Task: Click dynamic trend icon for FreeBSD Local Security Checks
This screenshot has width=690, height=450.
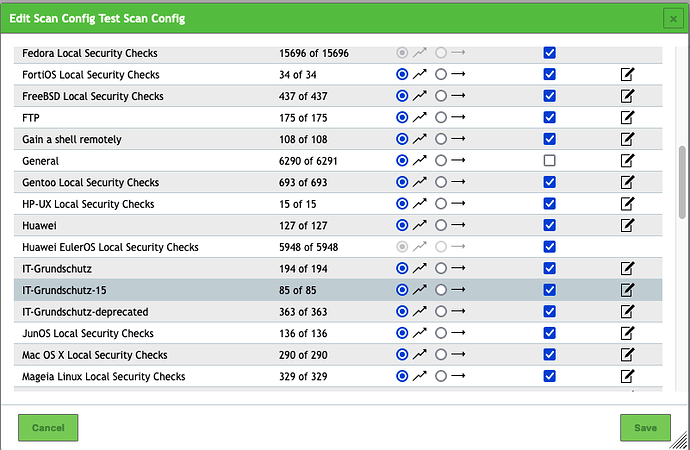Action: [420, 96]
